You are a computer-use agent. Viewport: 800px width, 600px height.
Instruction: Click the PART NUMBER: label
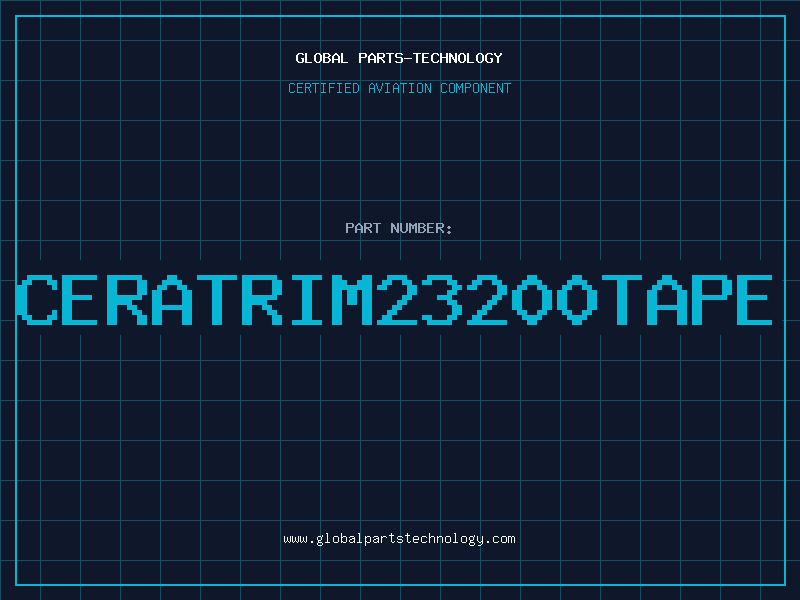[x=399, y=228]
